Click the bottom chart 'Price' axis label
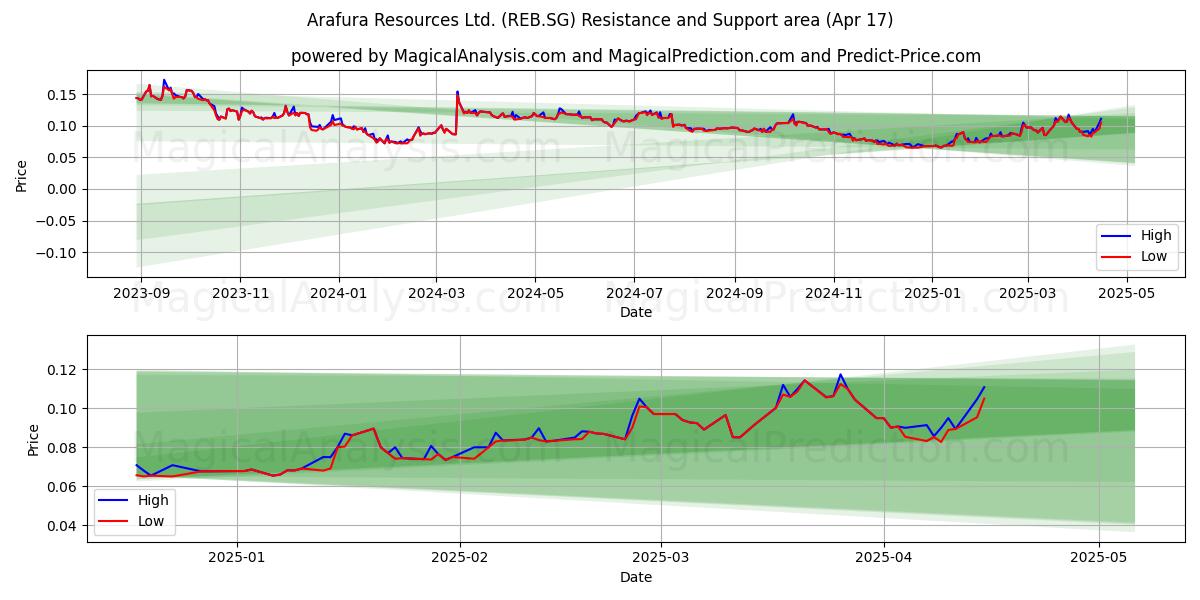Screen dimensions: 1200x600 click(x=33, y=439)
